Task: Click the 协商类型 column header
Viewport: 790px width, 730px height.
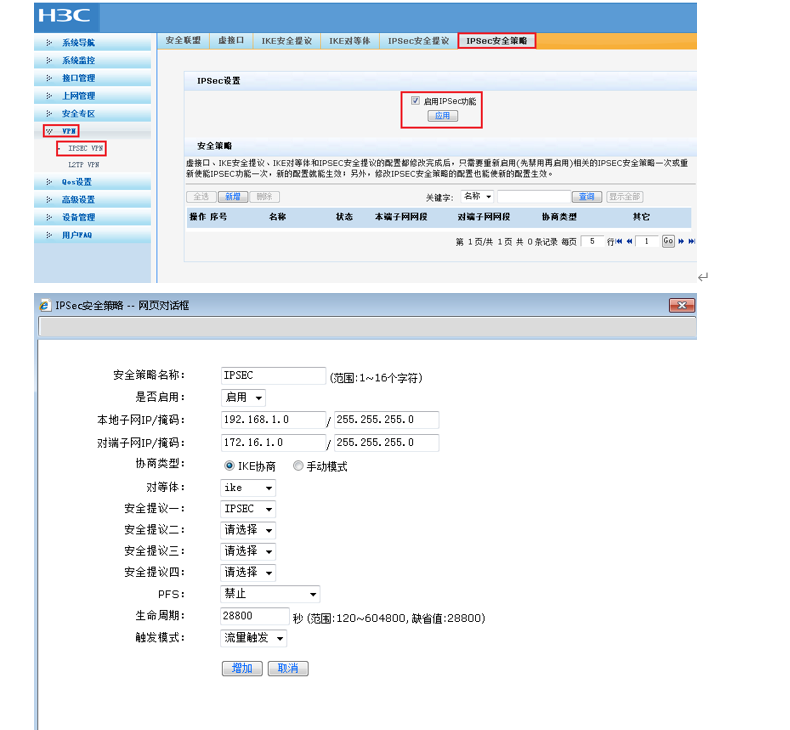Action: [559, 217]
